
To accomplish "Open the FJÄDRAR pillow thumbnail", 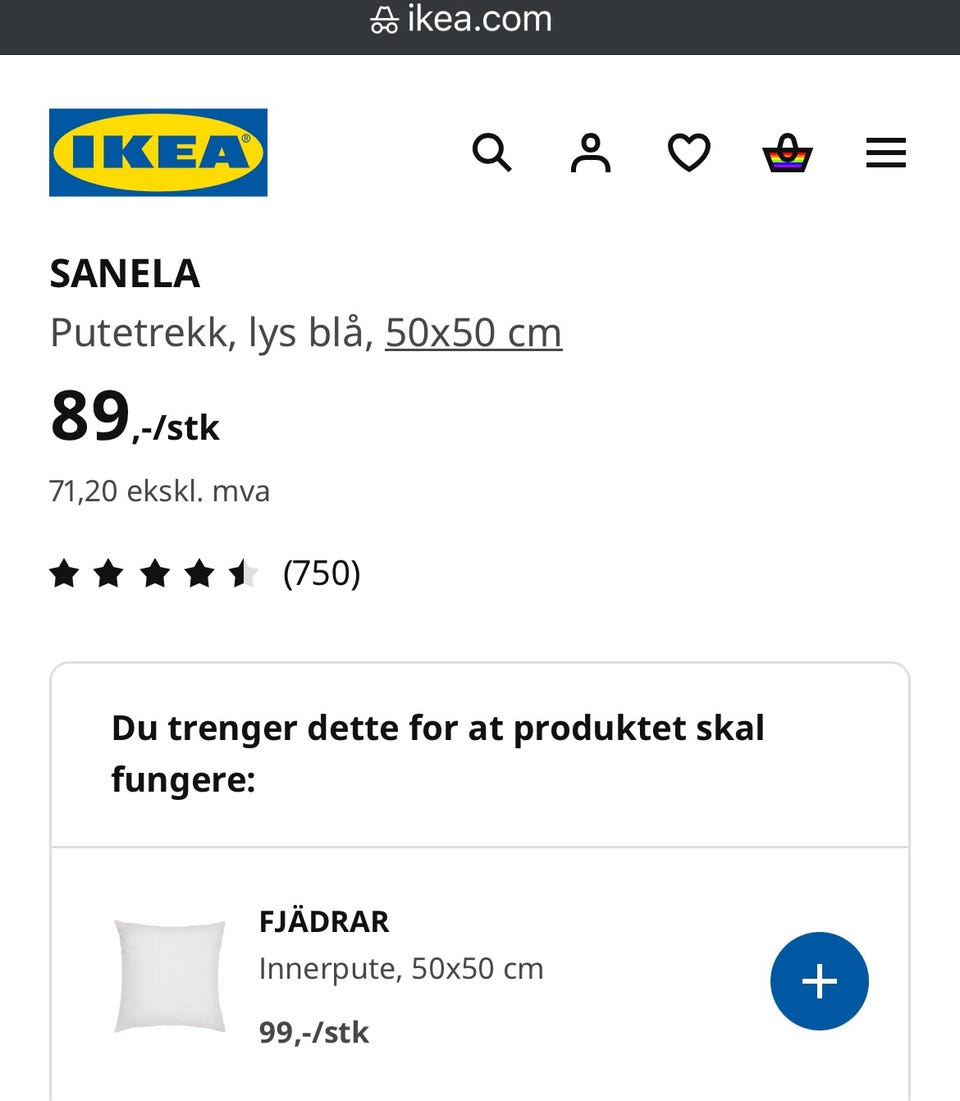I will [170, 976].
